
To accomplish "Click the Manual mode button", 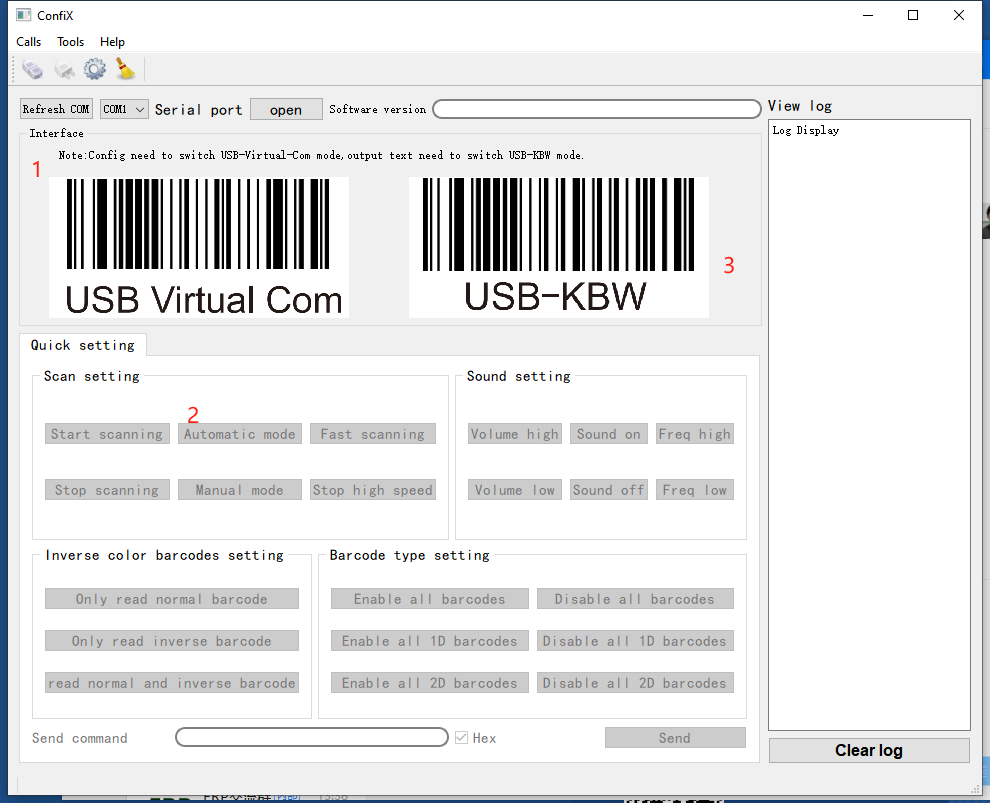I will 240,490.
